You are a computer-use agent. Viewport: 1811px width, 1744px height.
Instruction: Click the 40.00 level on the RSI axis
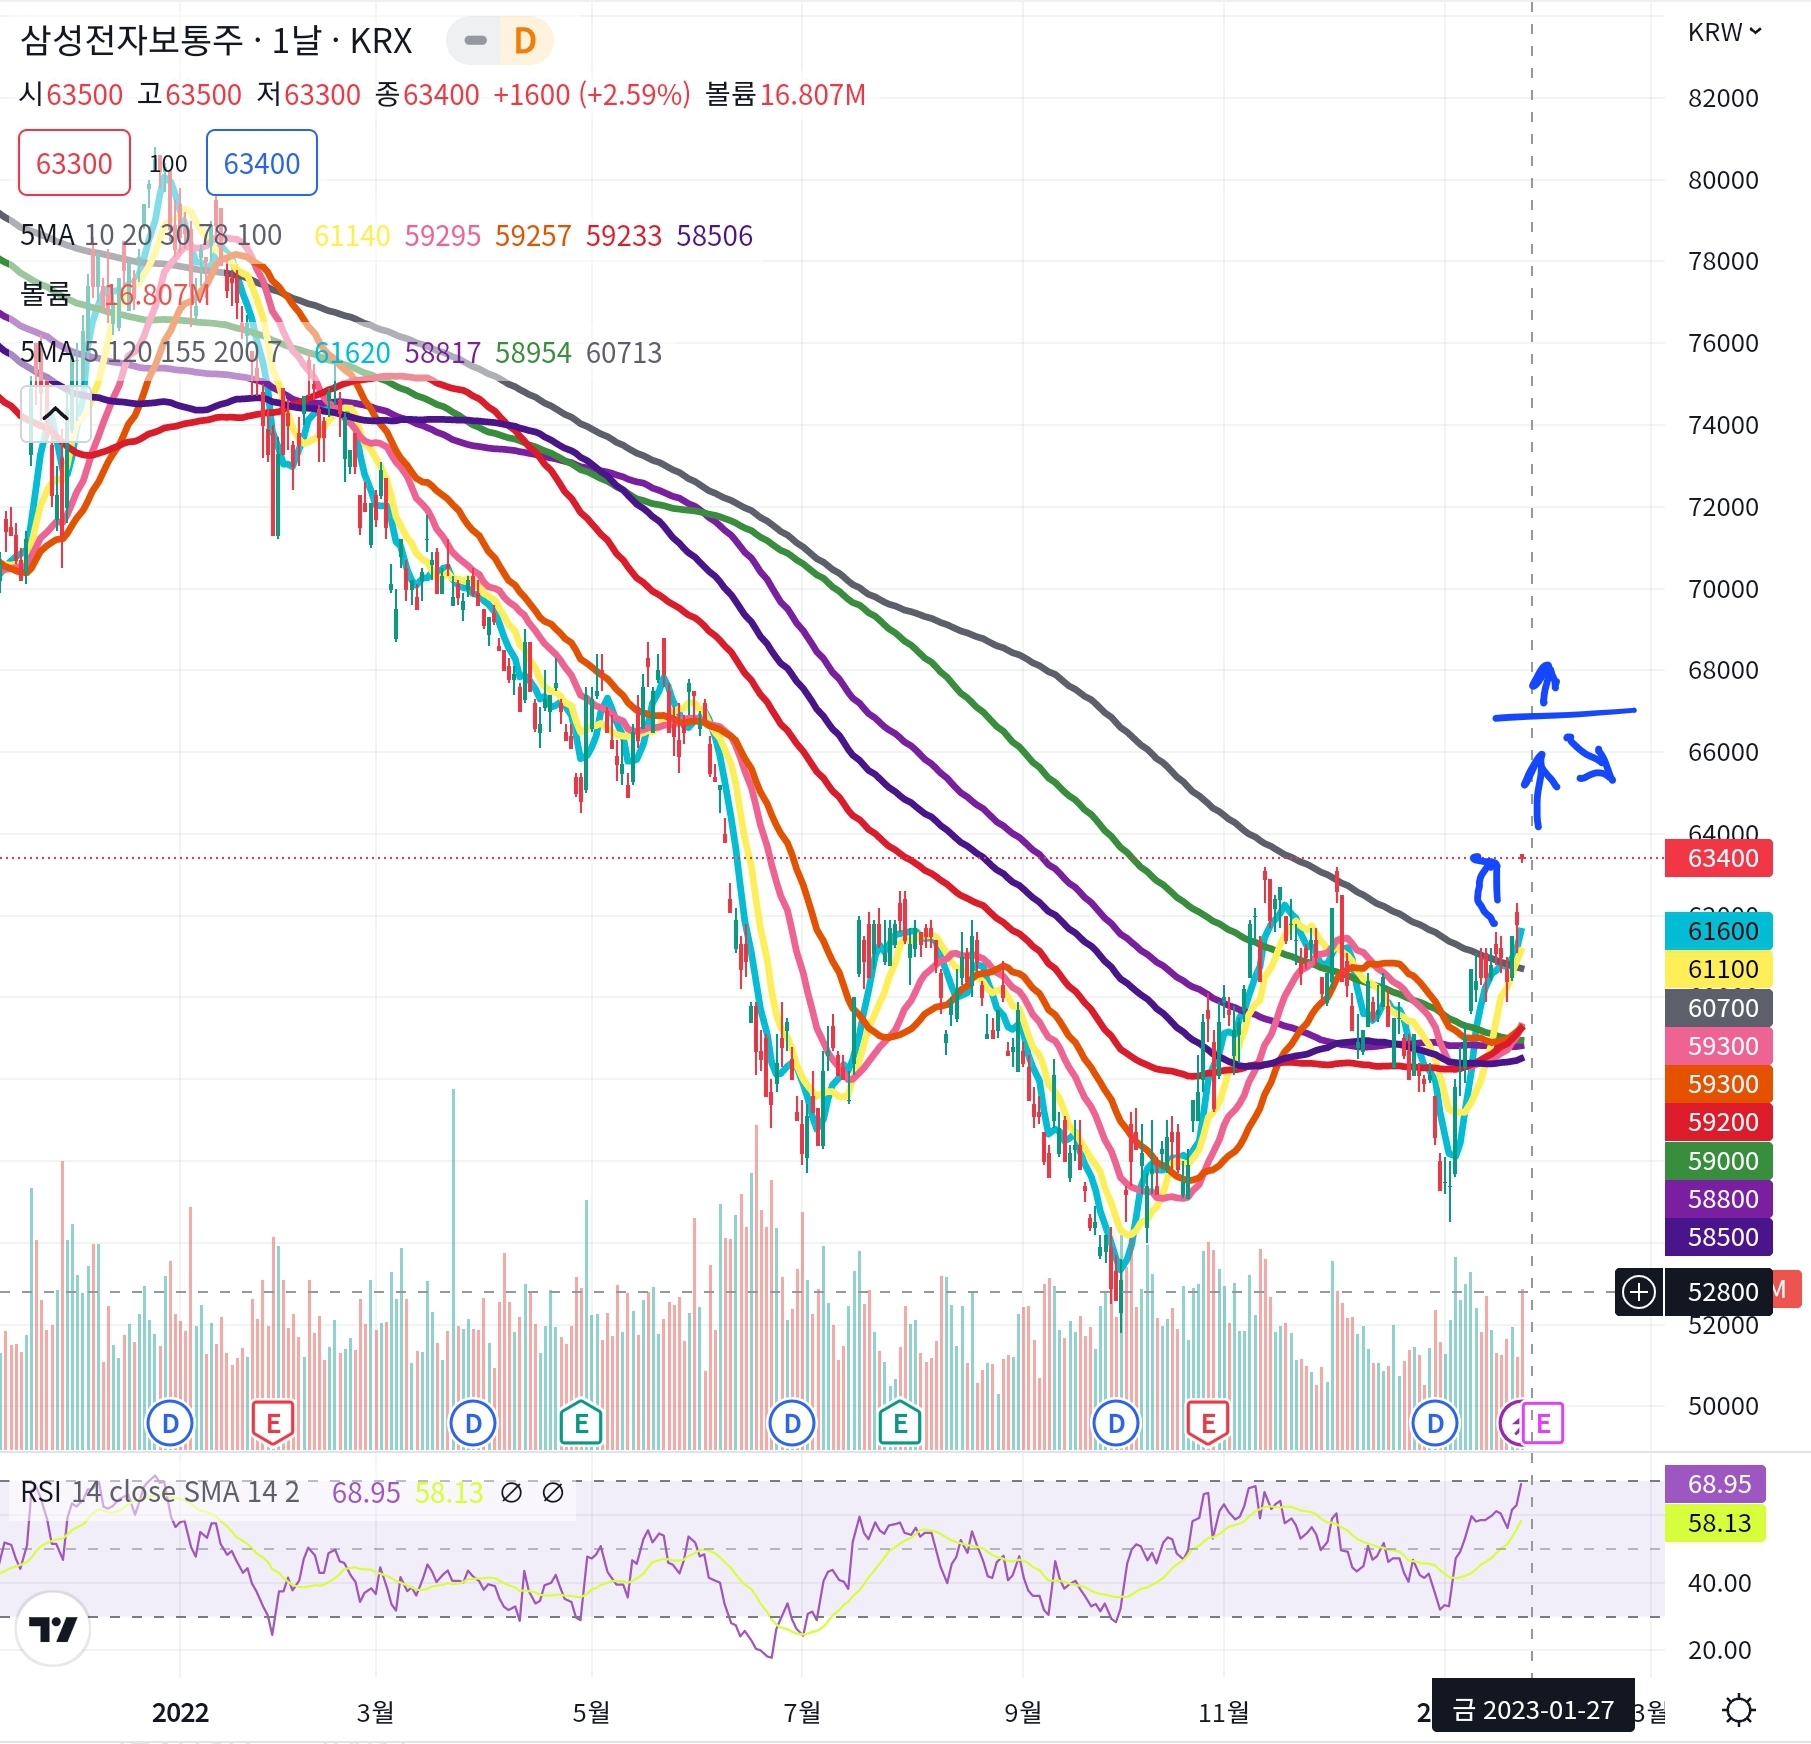pyautogui.click(x=1719, y=1583)
